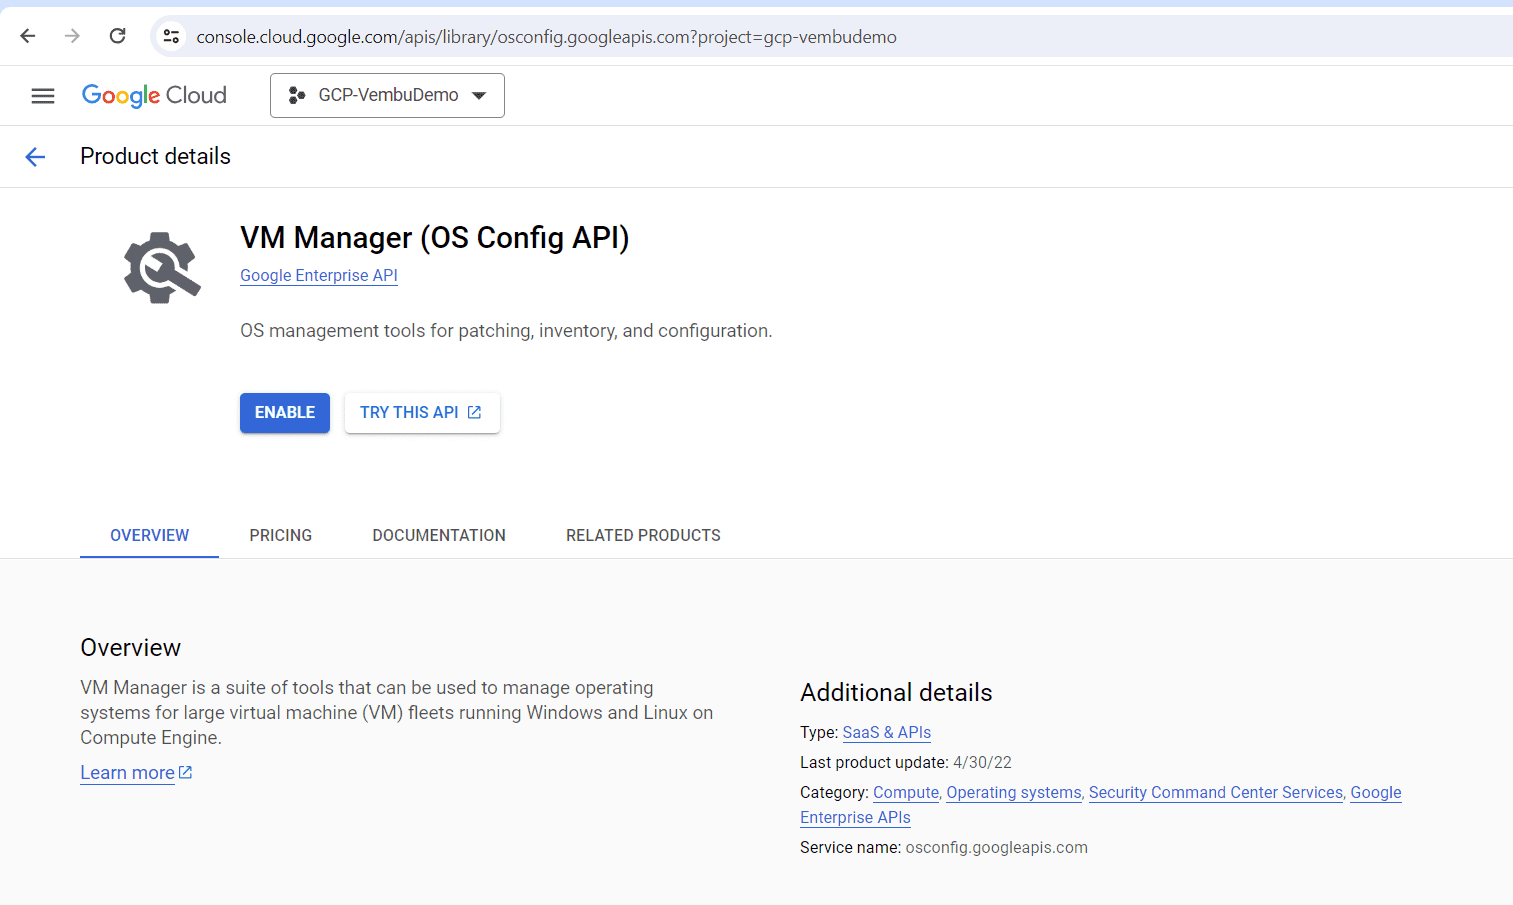
Task: Click the Google Enterprise APIs category link
Action: click(1376, 792)
